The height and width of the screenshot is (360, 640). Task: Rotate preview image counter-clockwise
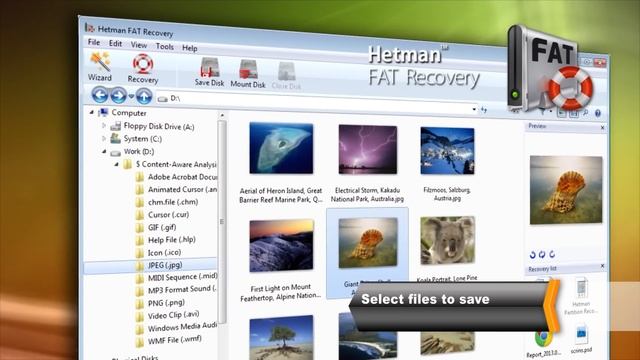[x=532, y=255]
